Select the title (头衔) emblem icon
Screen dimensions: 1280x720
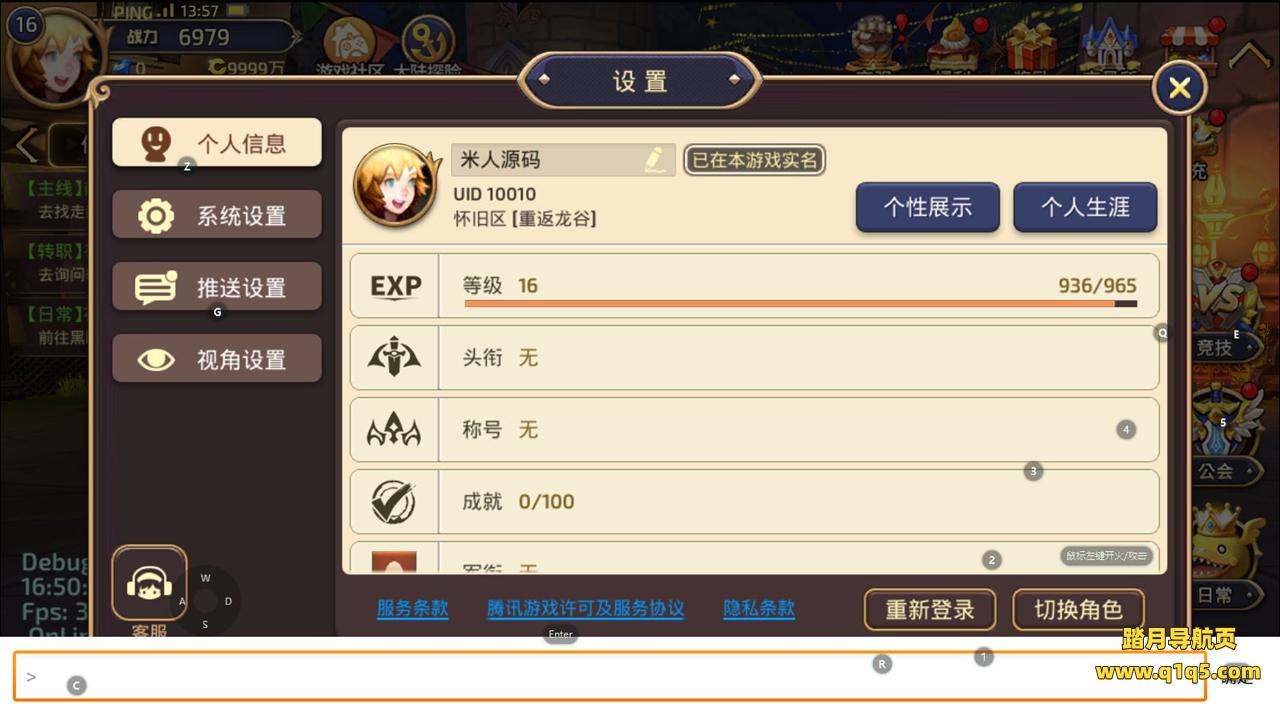394,357
